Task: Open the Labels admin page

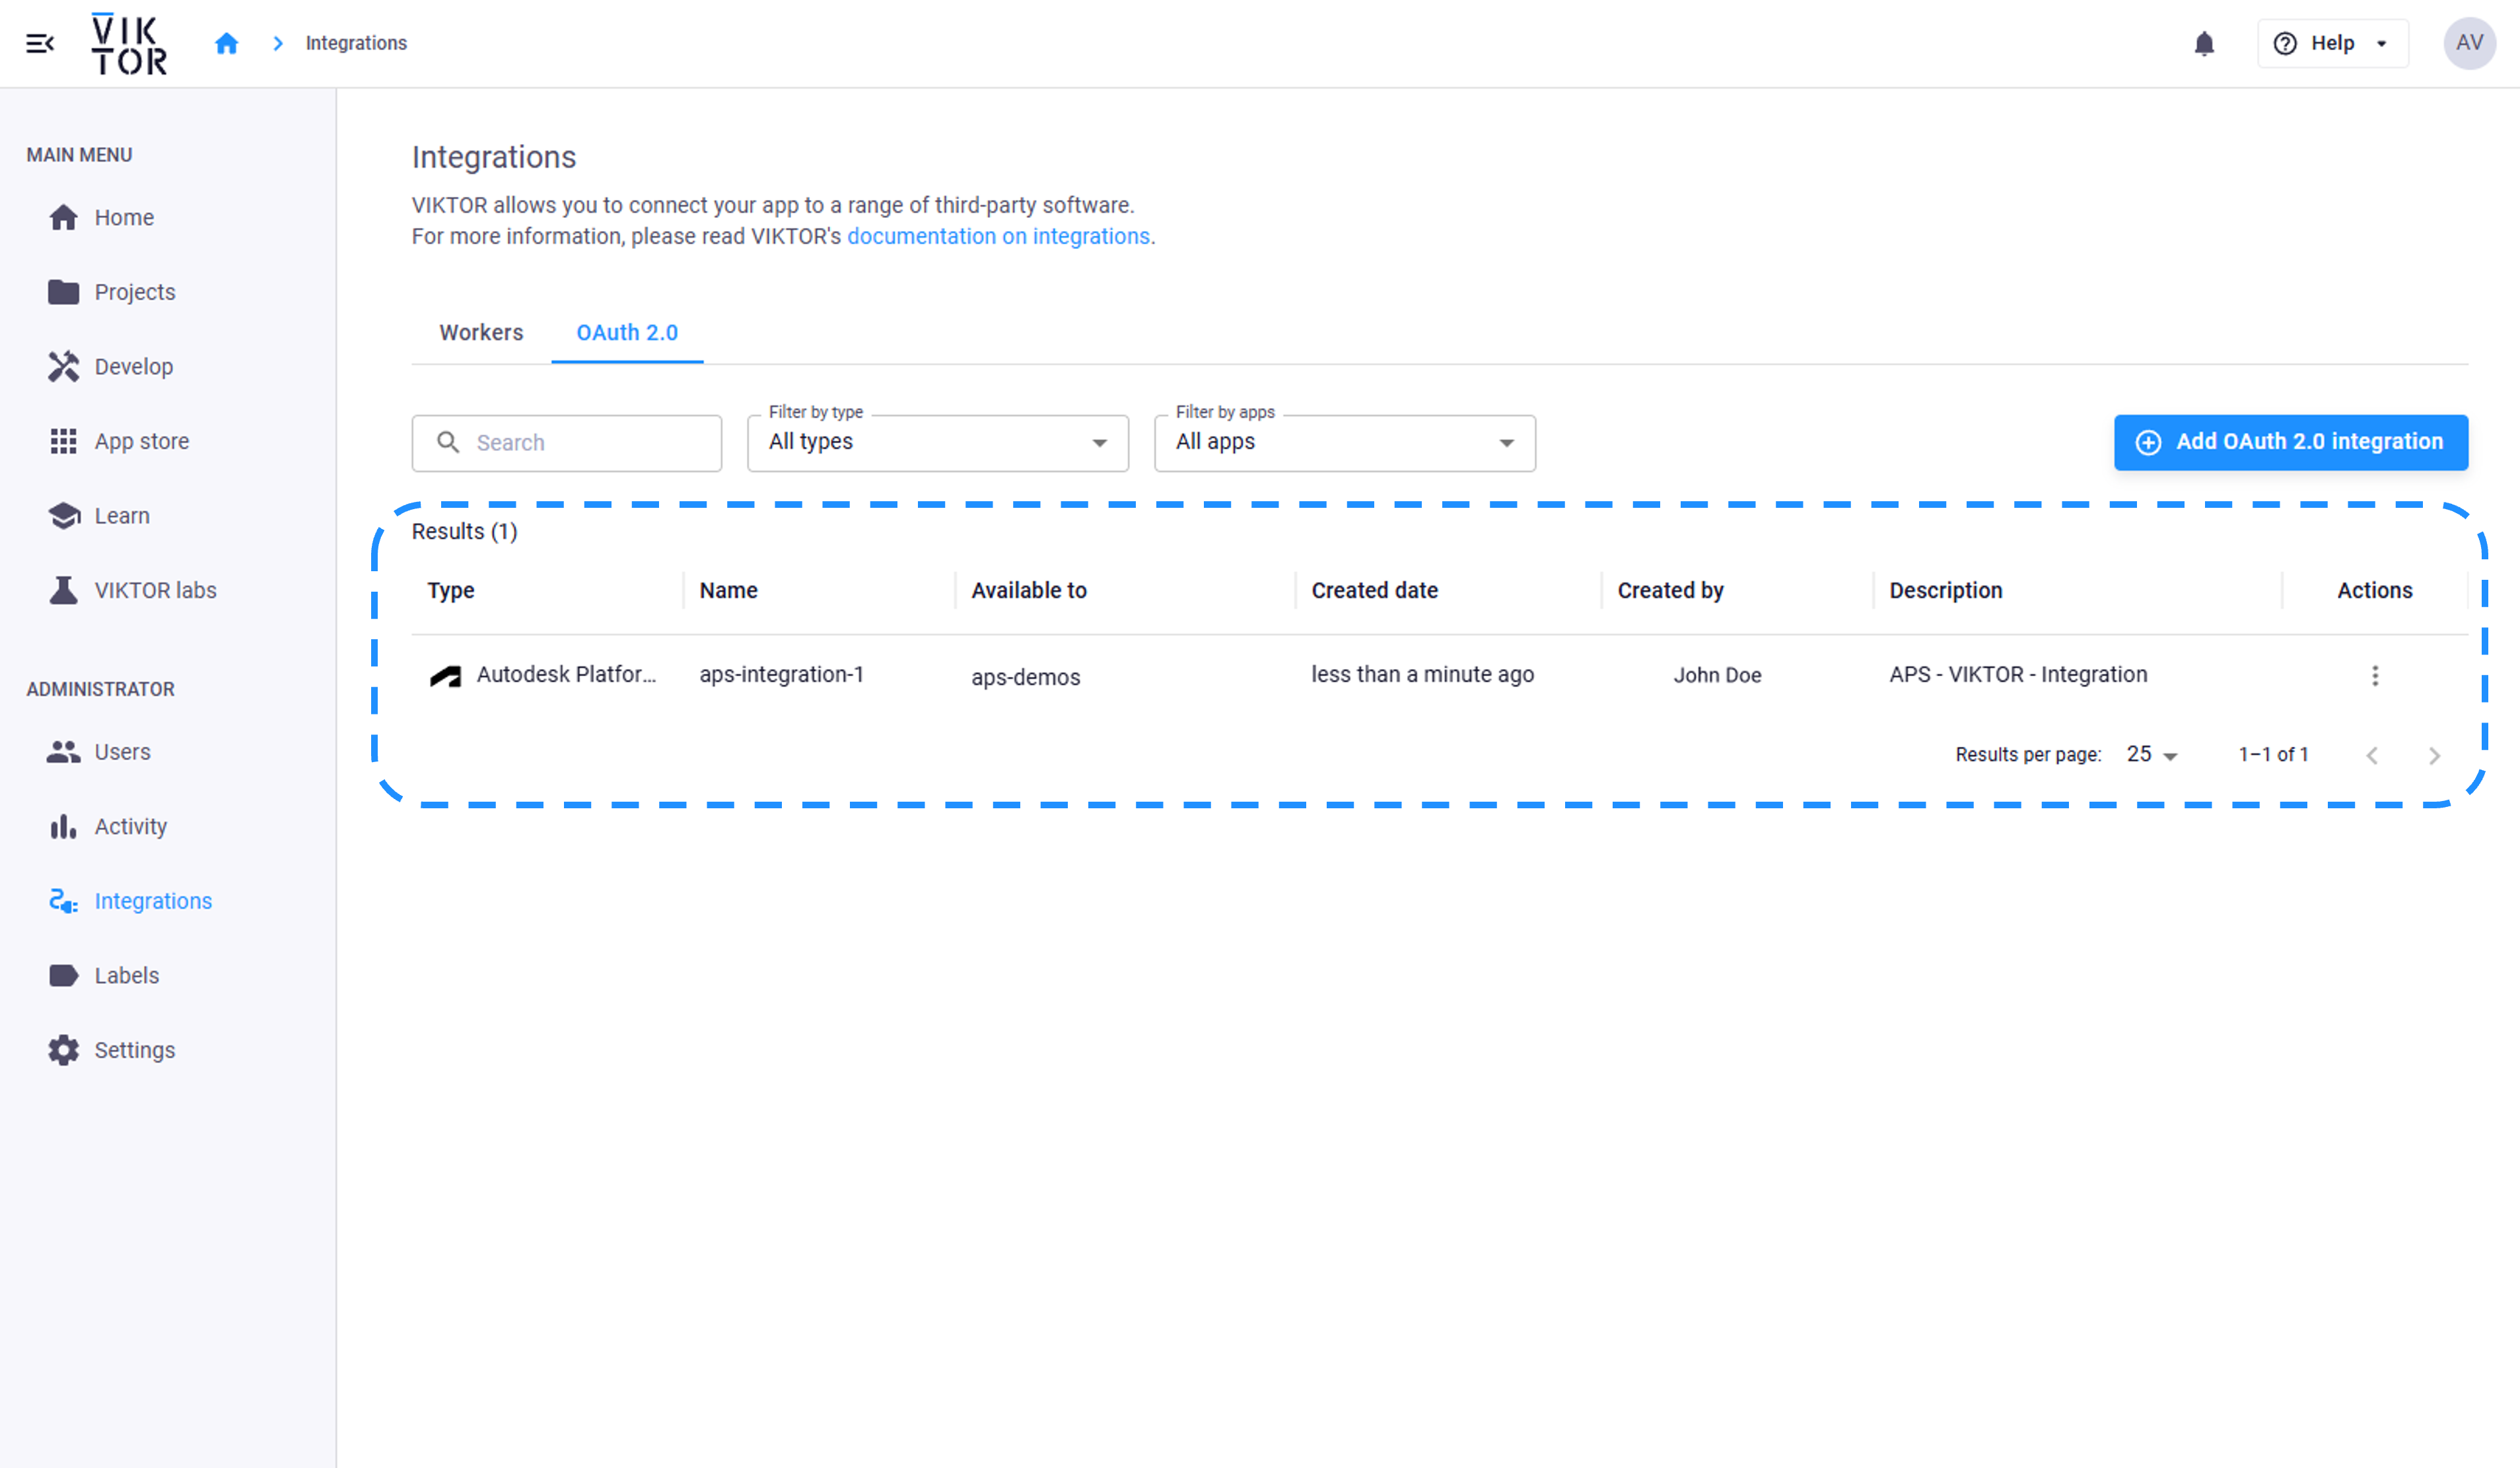Action: tap(126, 975)
